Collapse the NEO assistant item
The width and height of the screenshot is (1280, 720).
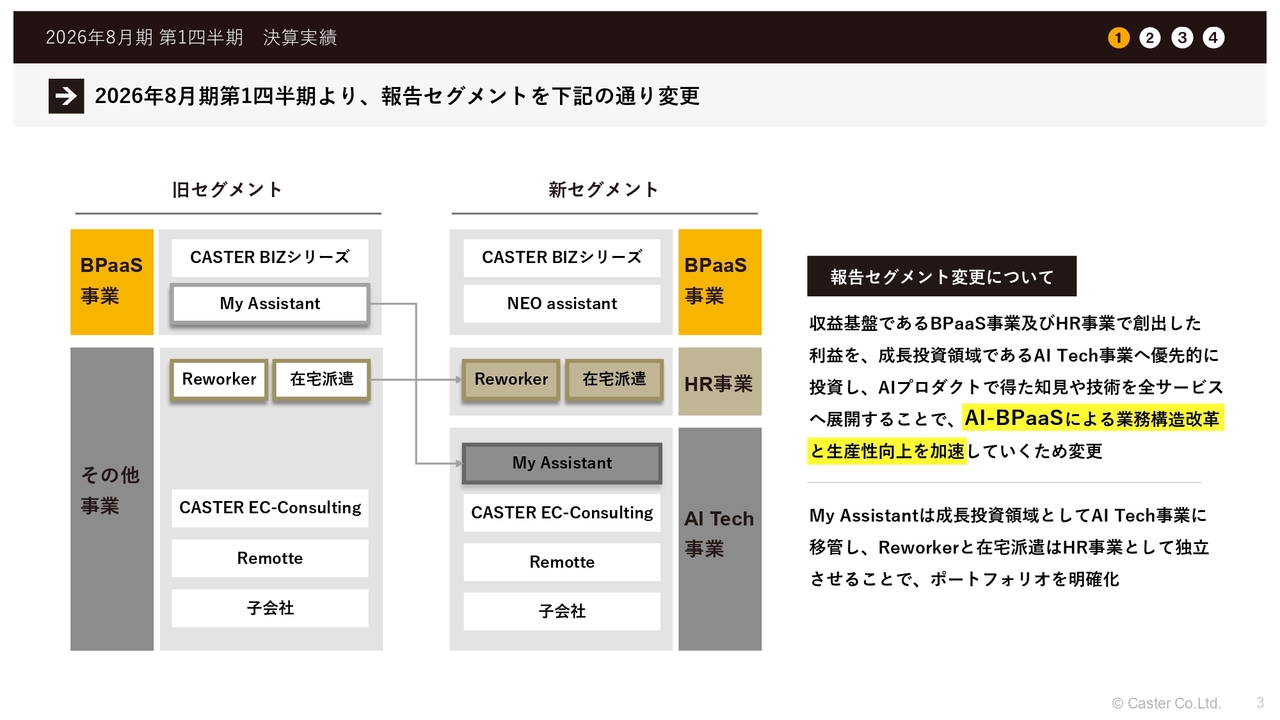[x=561, y=303]
